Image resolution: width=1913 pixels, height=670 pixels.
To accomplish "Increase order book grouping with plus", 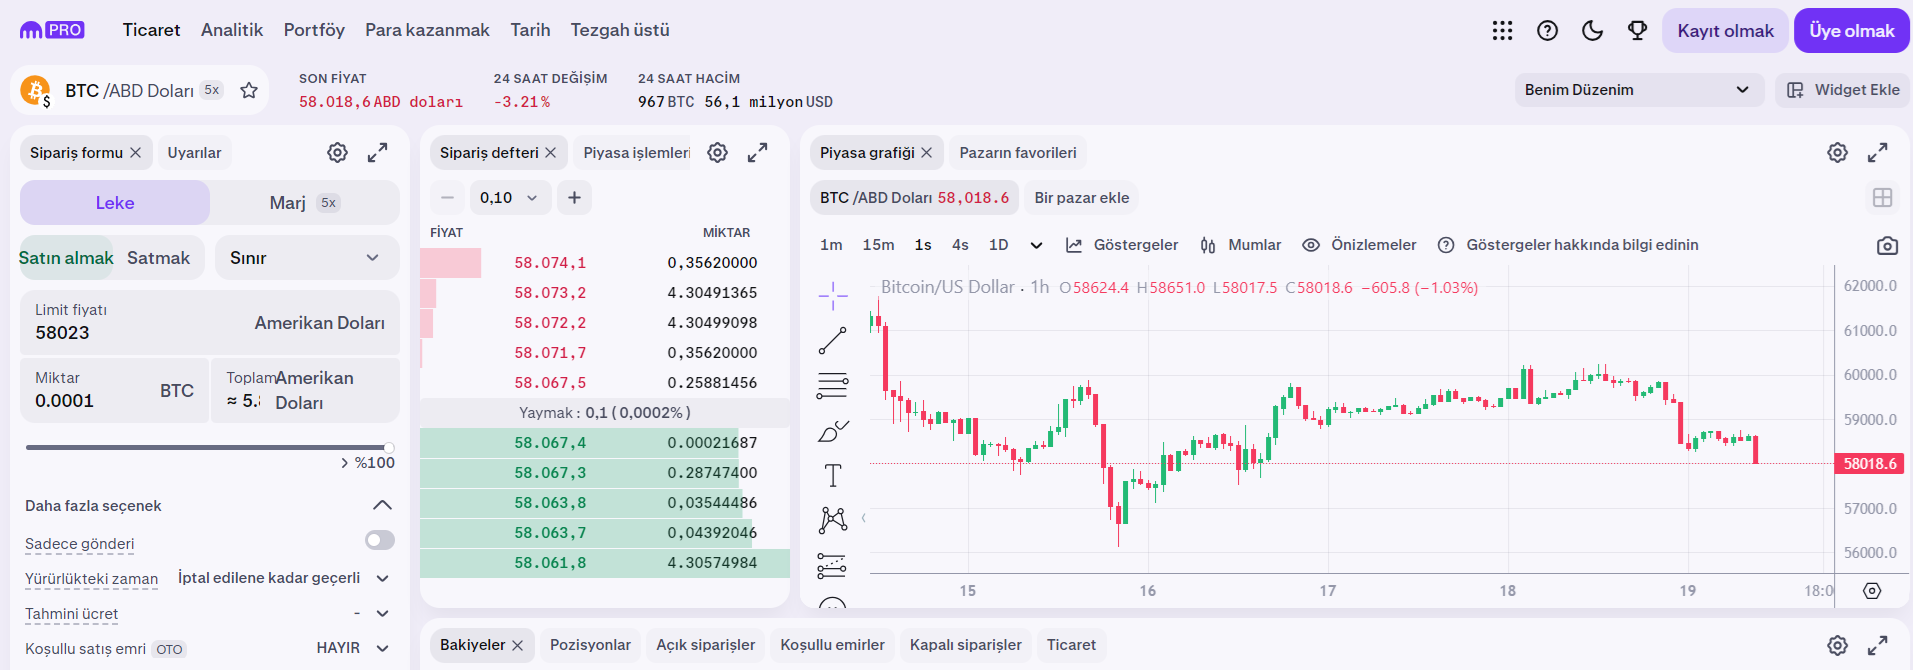I will coord(574,198).
